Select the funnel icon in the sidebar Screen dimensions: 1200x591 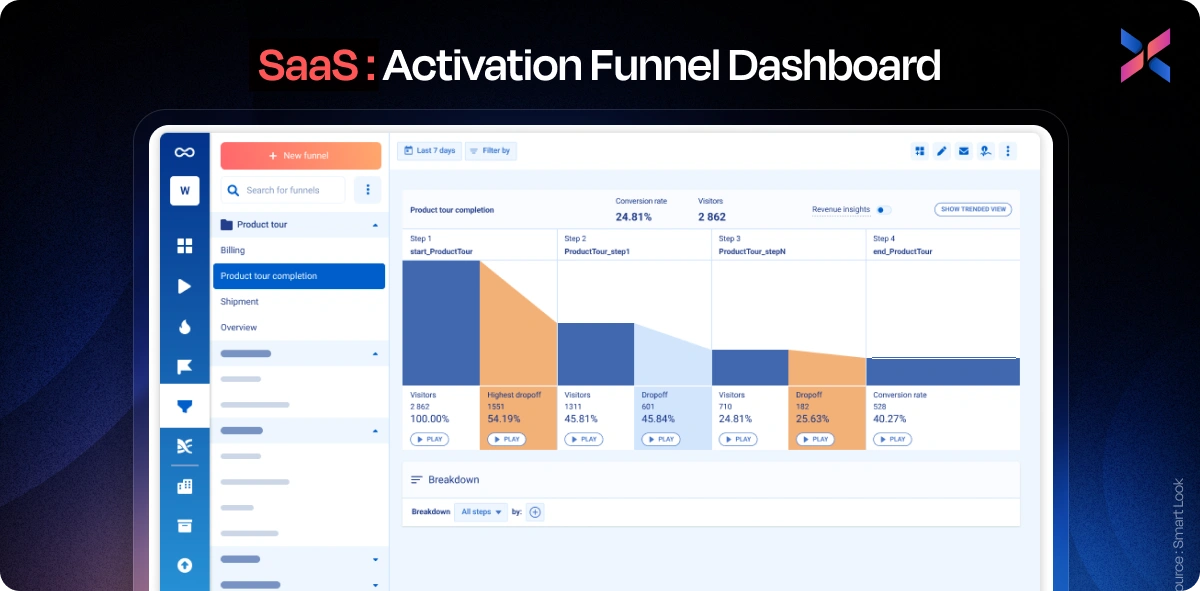click(184, 406)
